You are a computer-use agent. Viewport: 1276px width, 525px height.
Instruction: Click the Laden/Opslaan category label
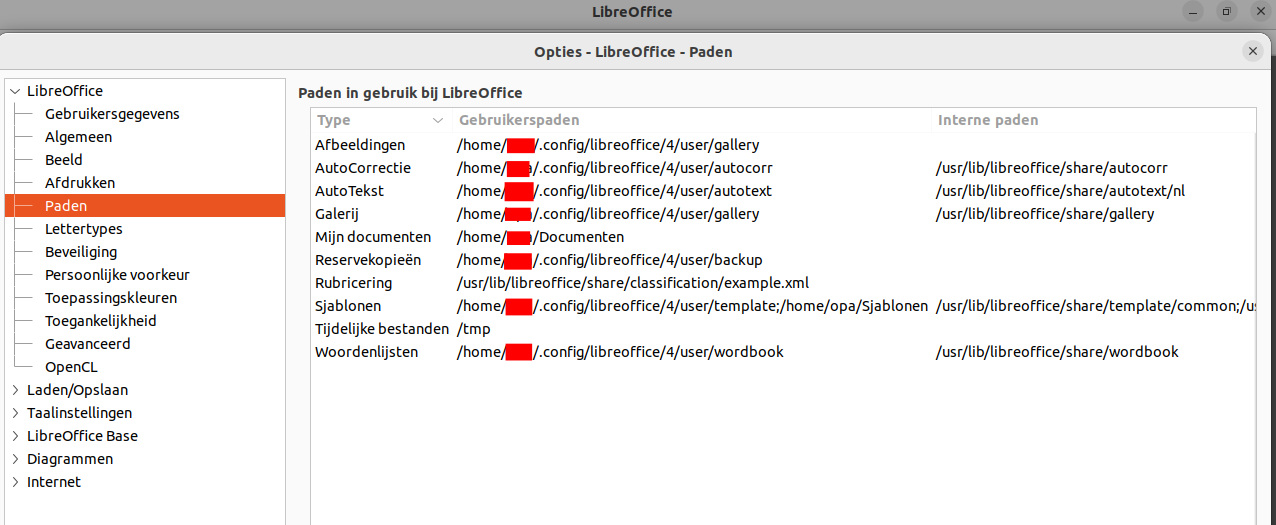pyautogui.click(x=77, y=390)
